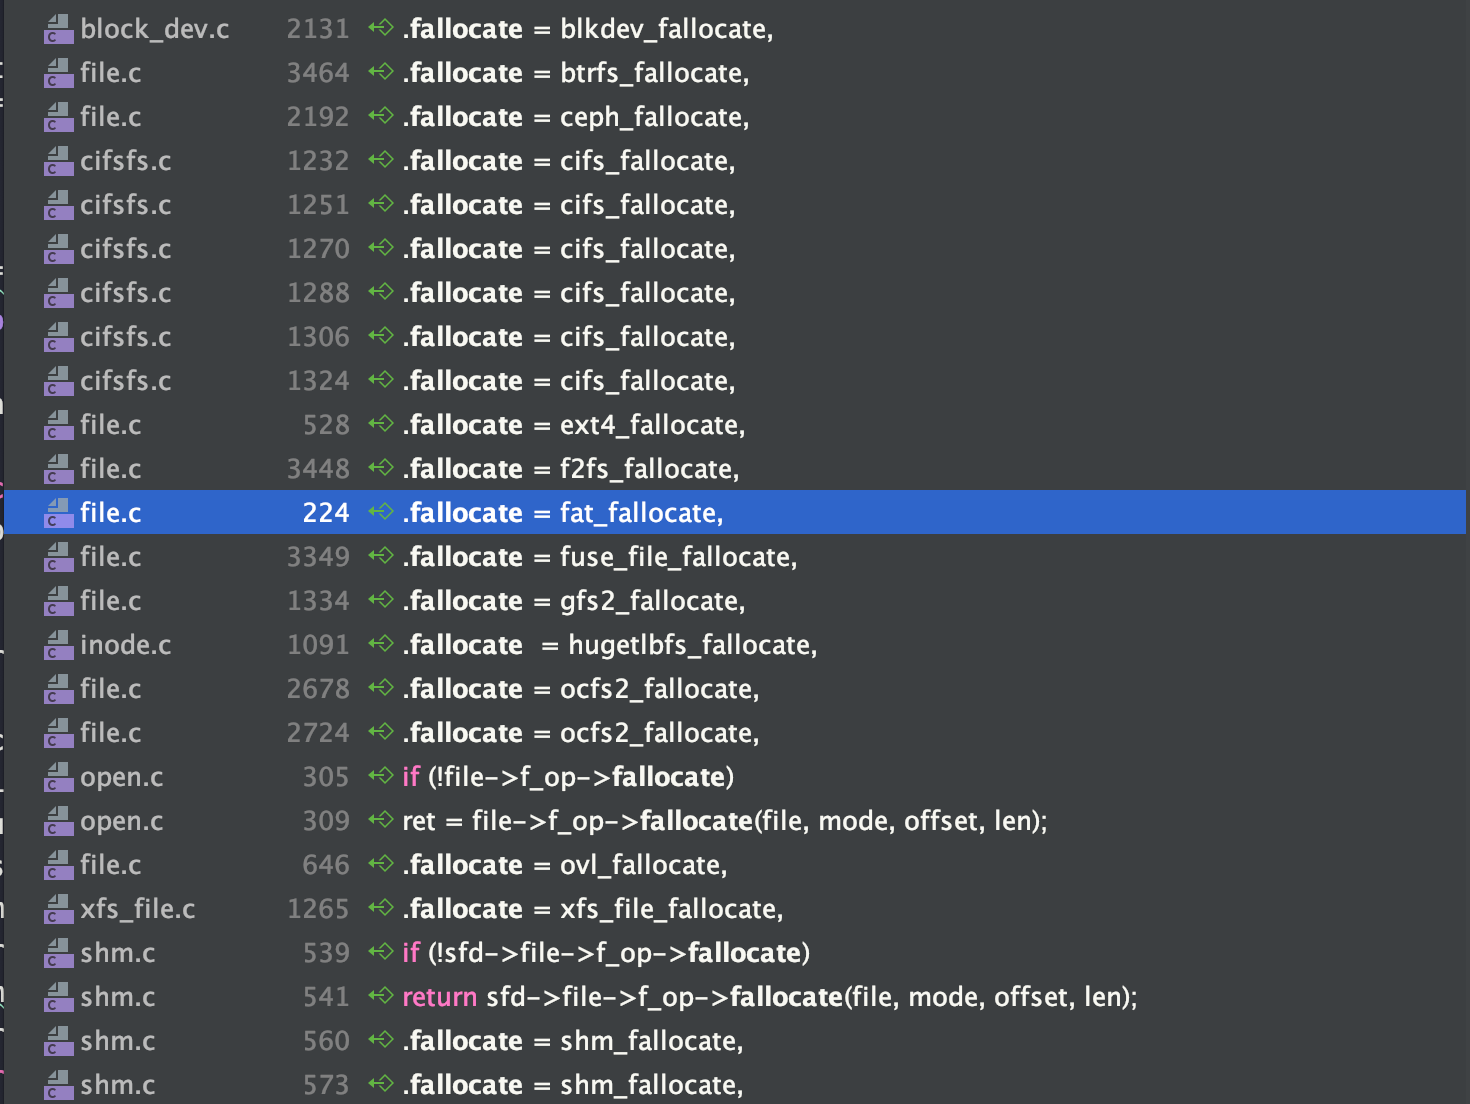The height and width of the screenshot is (1104, 1470).
Task: Click the cifsfs.c row at line 1306
Action: (x=736, y=337)
